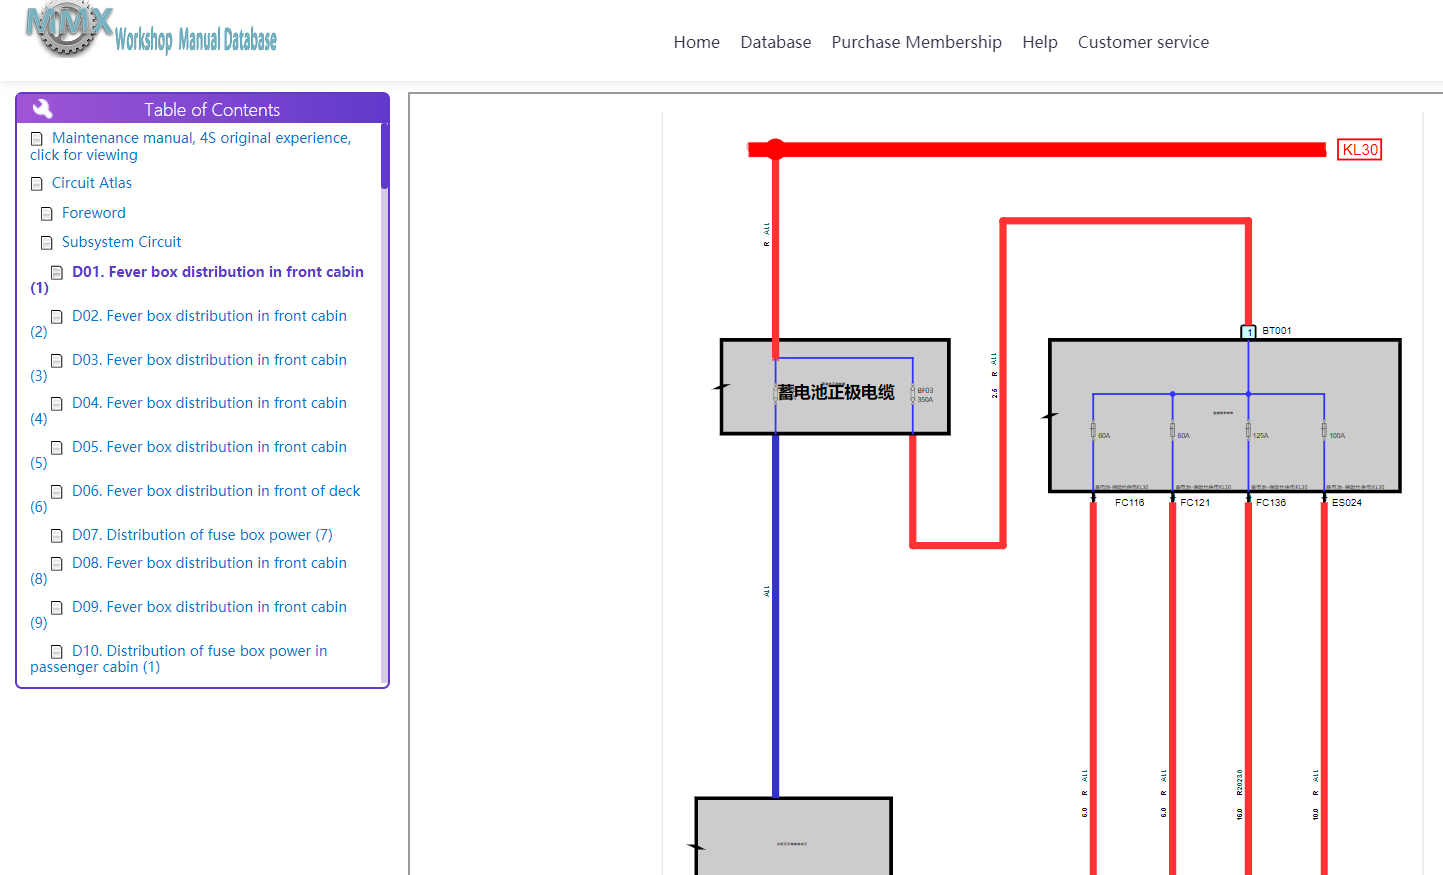
Task: Click the document icon beside Circuit Atlas
Action: pos(37,184)
